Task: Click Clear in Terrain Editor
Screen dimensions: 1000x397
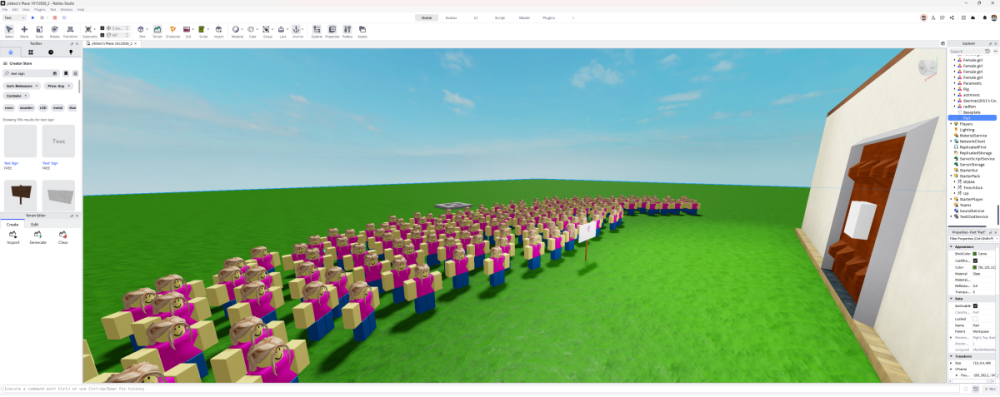Action: tap(62, 238)
